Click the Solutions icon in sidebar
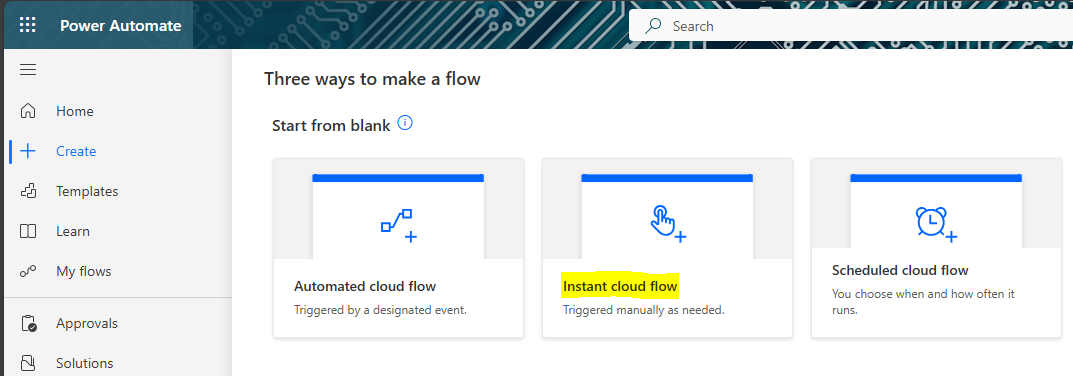The image size is (1073, 376). click(28, 363)
